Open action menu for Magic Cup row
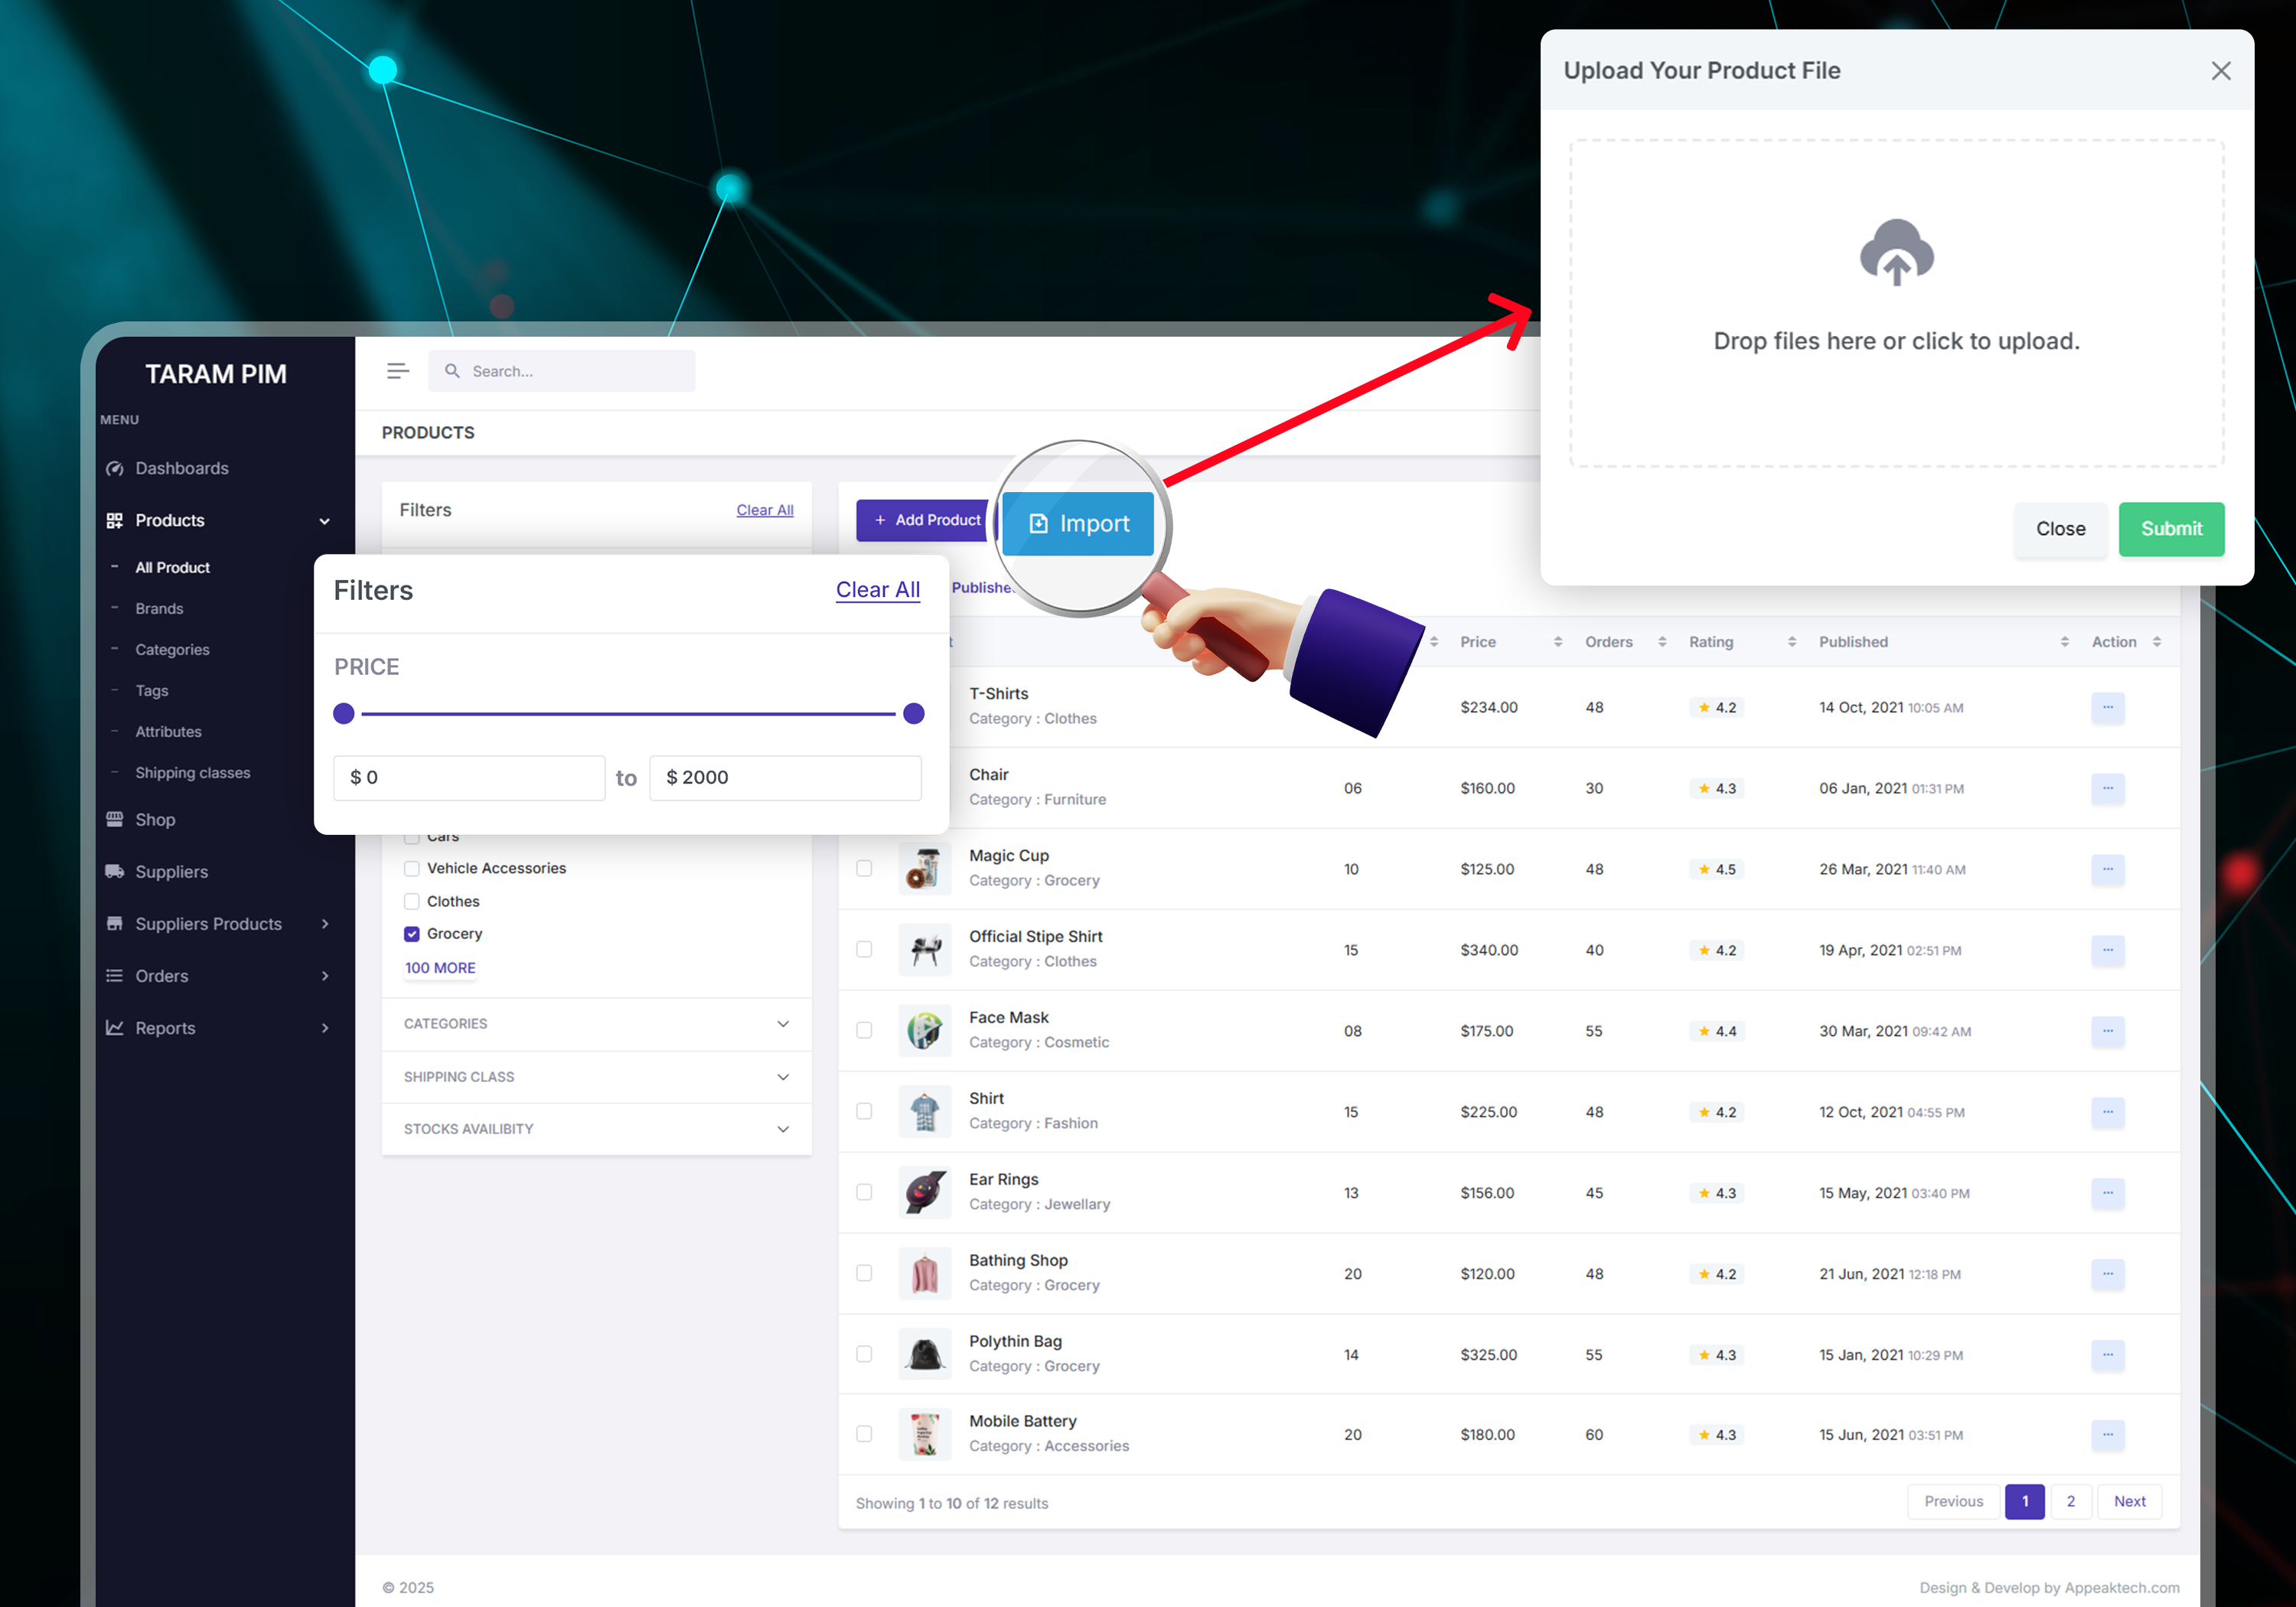The height and width of the screenshot is (1607, 2296). [2107, 869]
